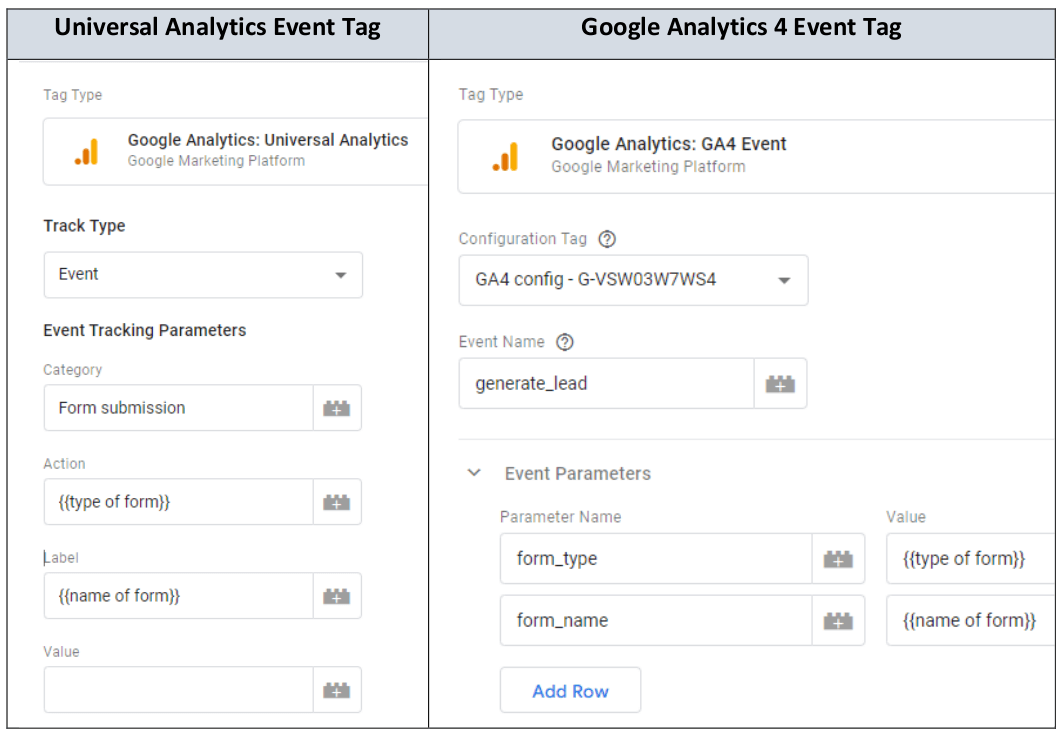
Task: Click variable picker icon beside Category field
Action: point(336,408)
